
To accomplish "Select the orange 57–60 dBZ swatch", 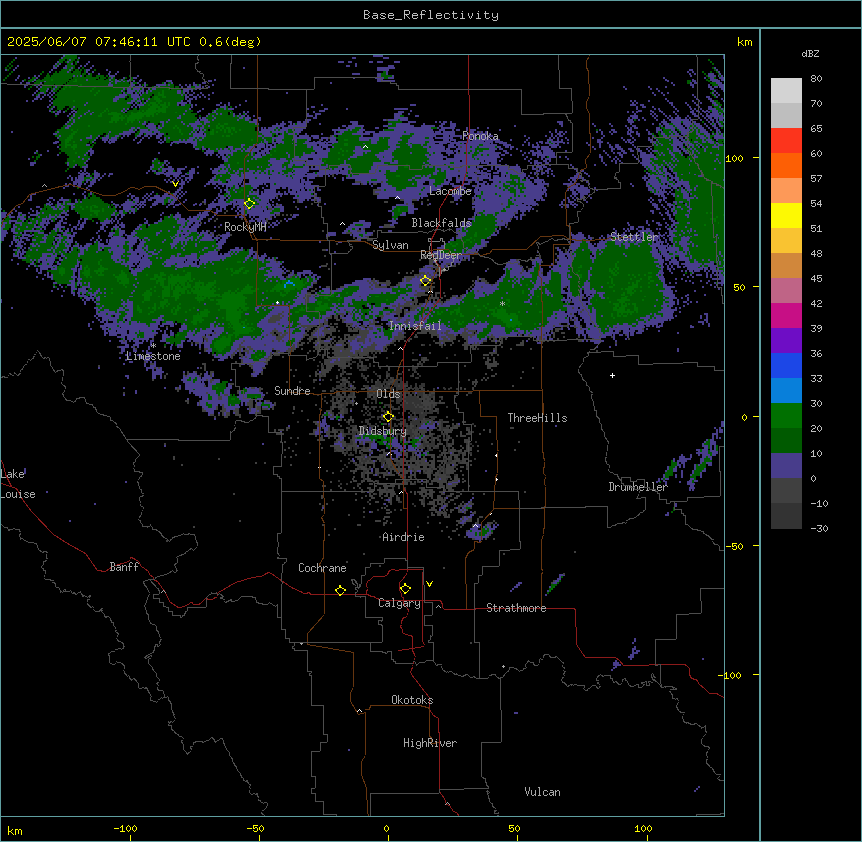I will 786,165.
